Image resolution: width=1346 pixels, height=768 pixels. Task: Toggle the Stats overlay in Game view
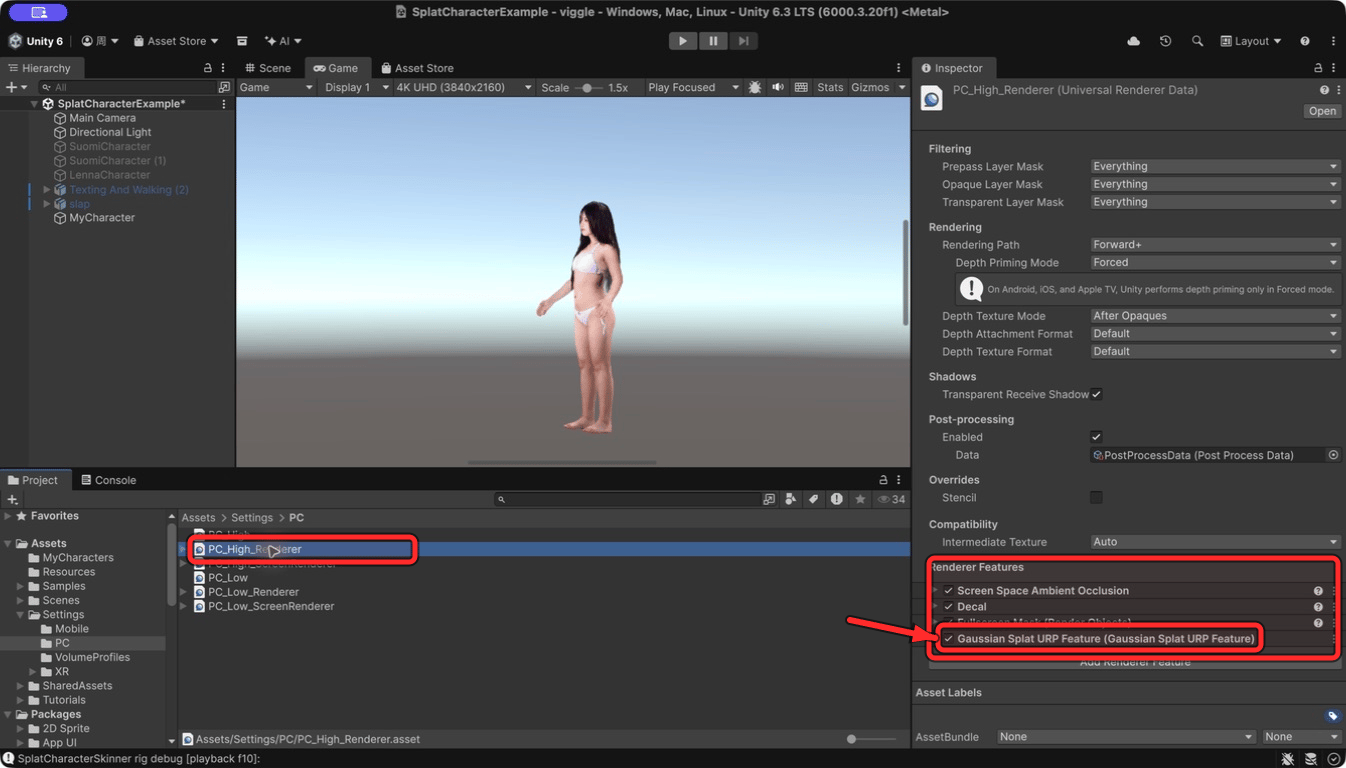(830, 88)
